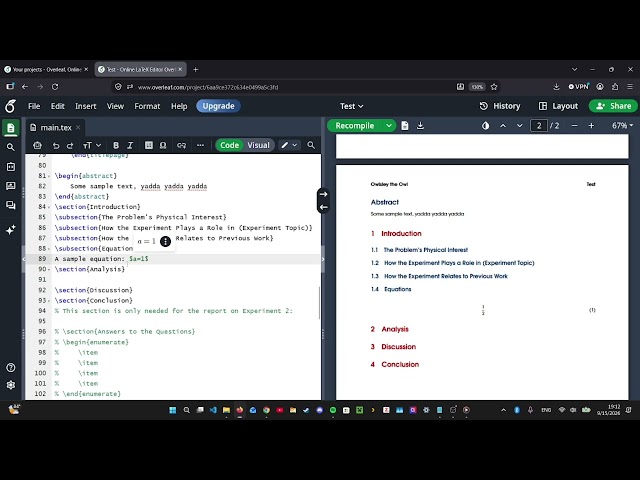Viewport: 640px width, 480px height.
Task: Collapse the abstract fold at line 81
Action: 49,176
